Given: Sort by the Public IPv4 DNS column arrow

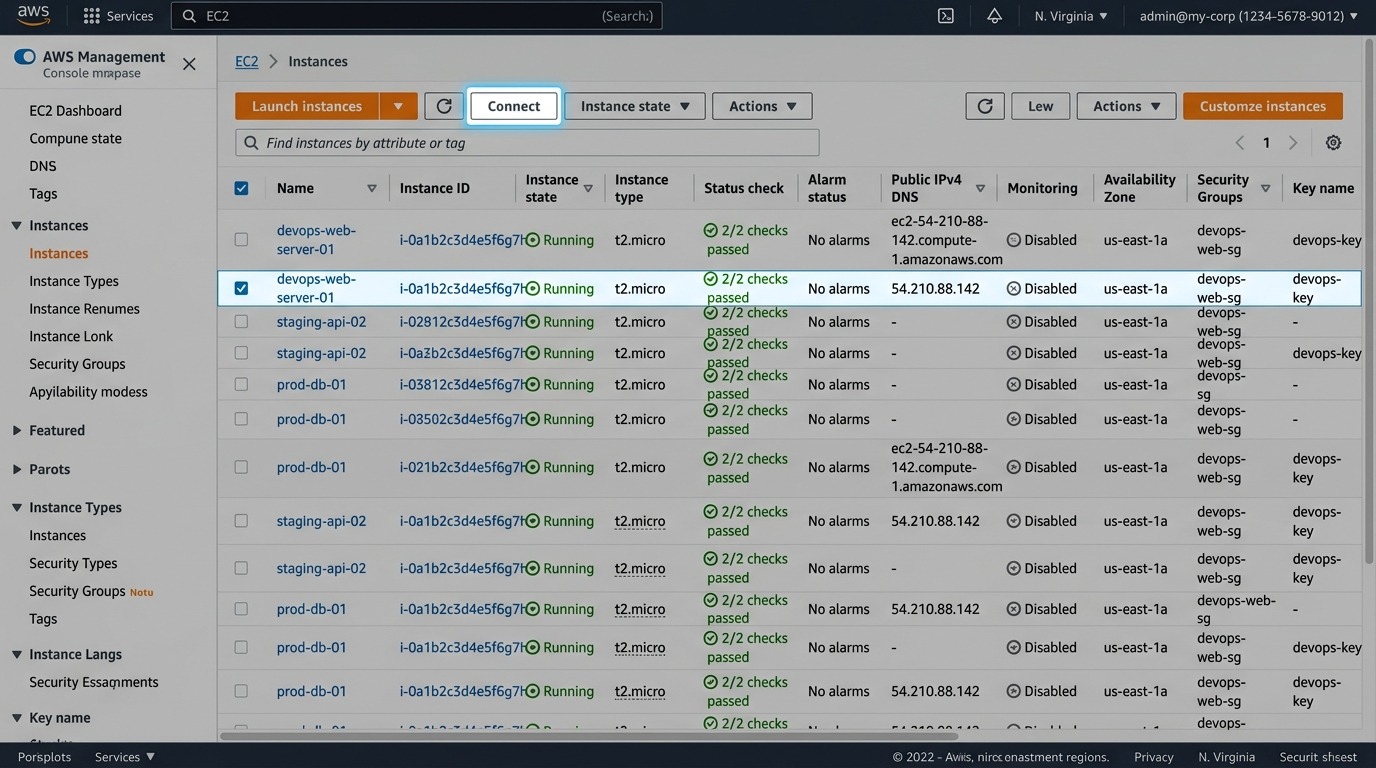Looking at the screenshot, I should click(980, 188).
